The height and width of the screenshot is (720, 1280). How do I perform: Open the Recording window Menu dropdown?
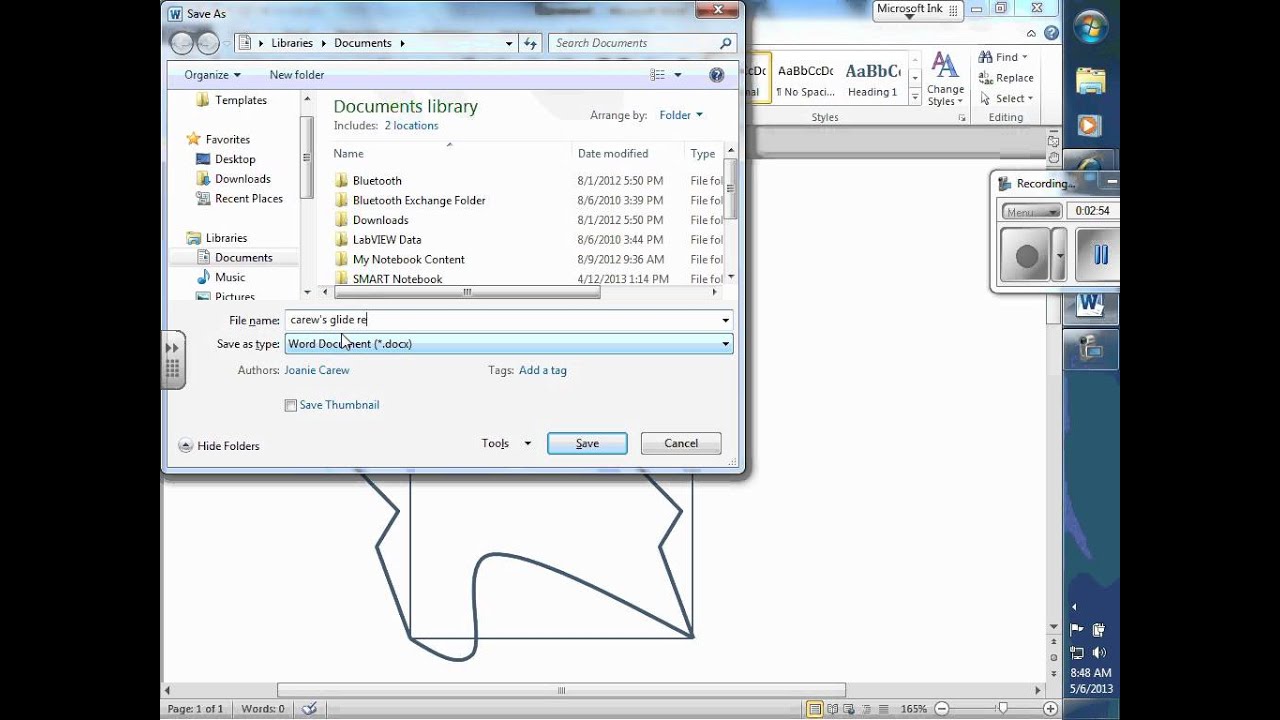click(1032, 212)
